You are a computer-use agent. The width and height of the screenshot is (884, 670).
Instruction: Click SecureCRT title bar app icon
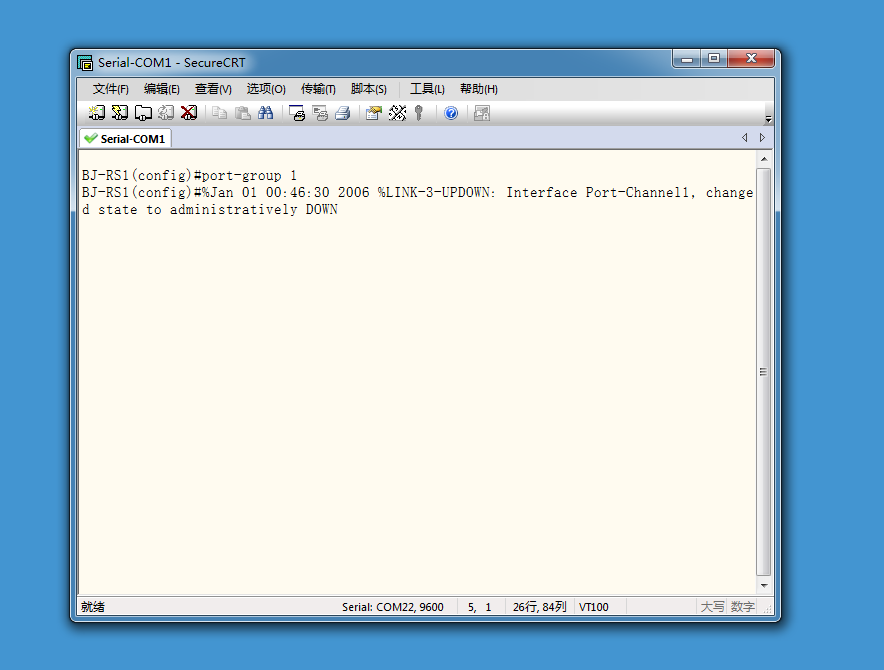pyautogui.click(x=85, y=63)
